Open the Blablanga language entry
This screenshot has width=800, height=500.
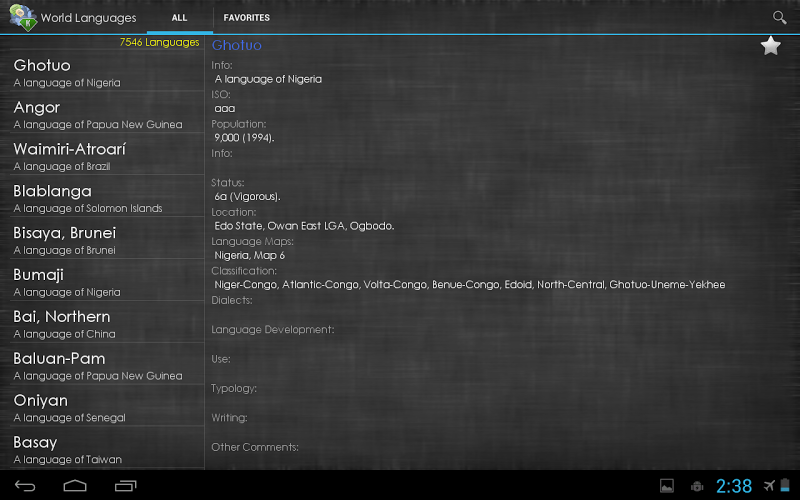click(x=107, y=198)
